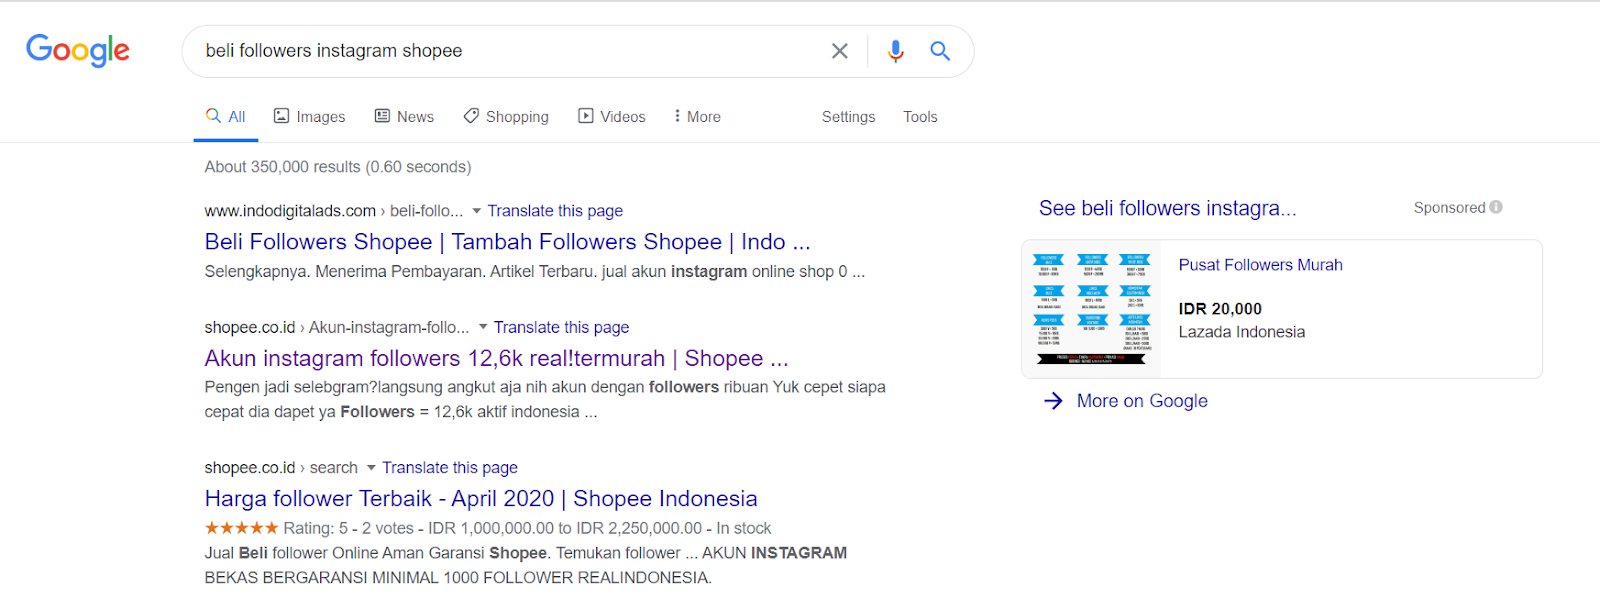This screenshot has width=1600, height=609.
Task: Open the Shopping tab
Action: (x=506, y=117)
